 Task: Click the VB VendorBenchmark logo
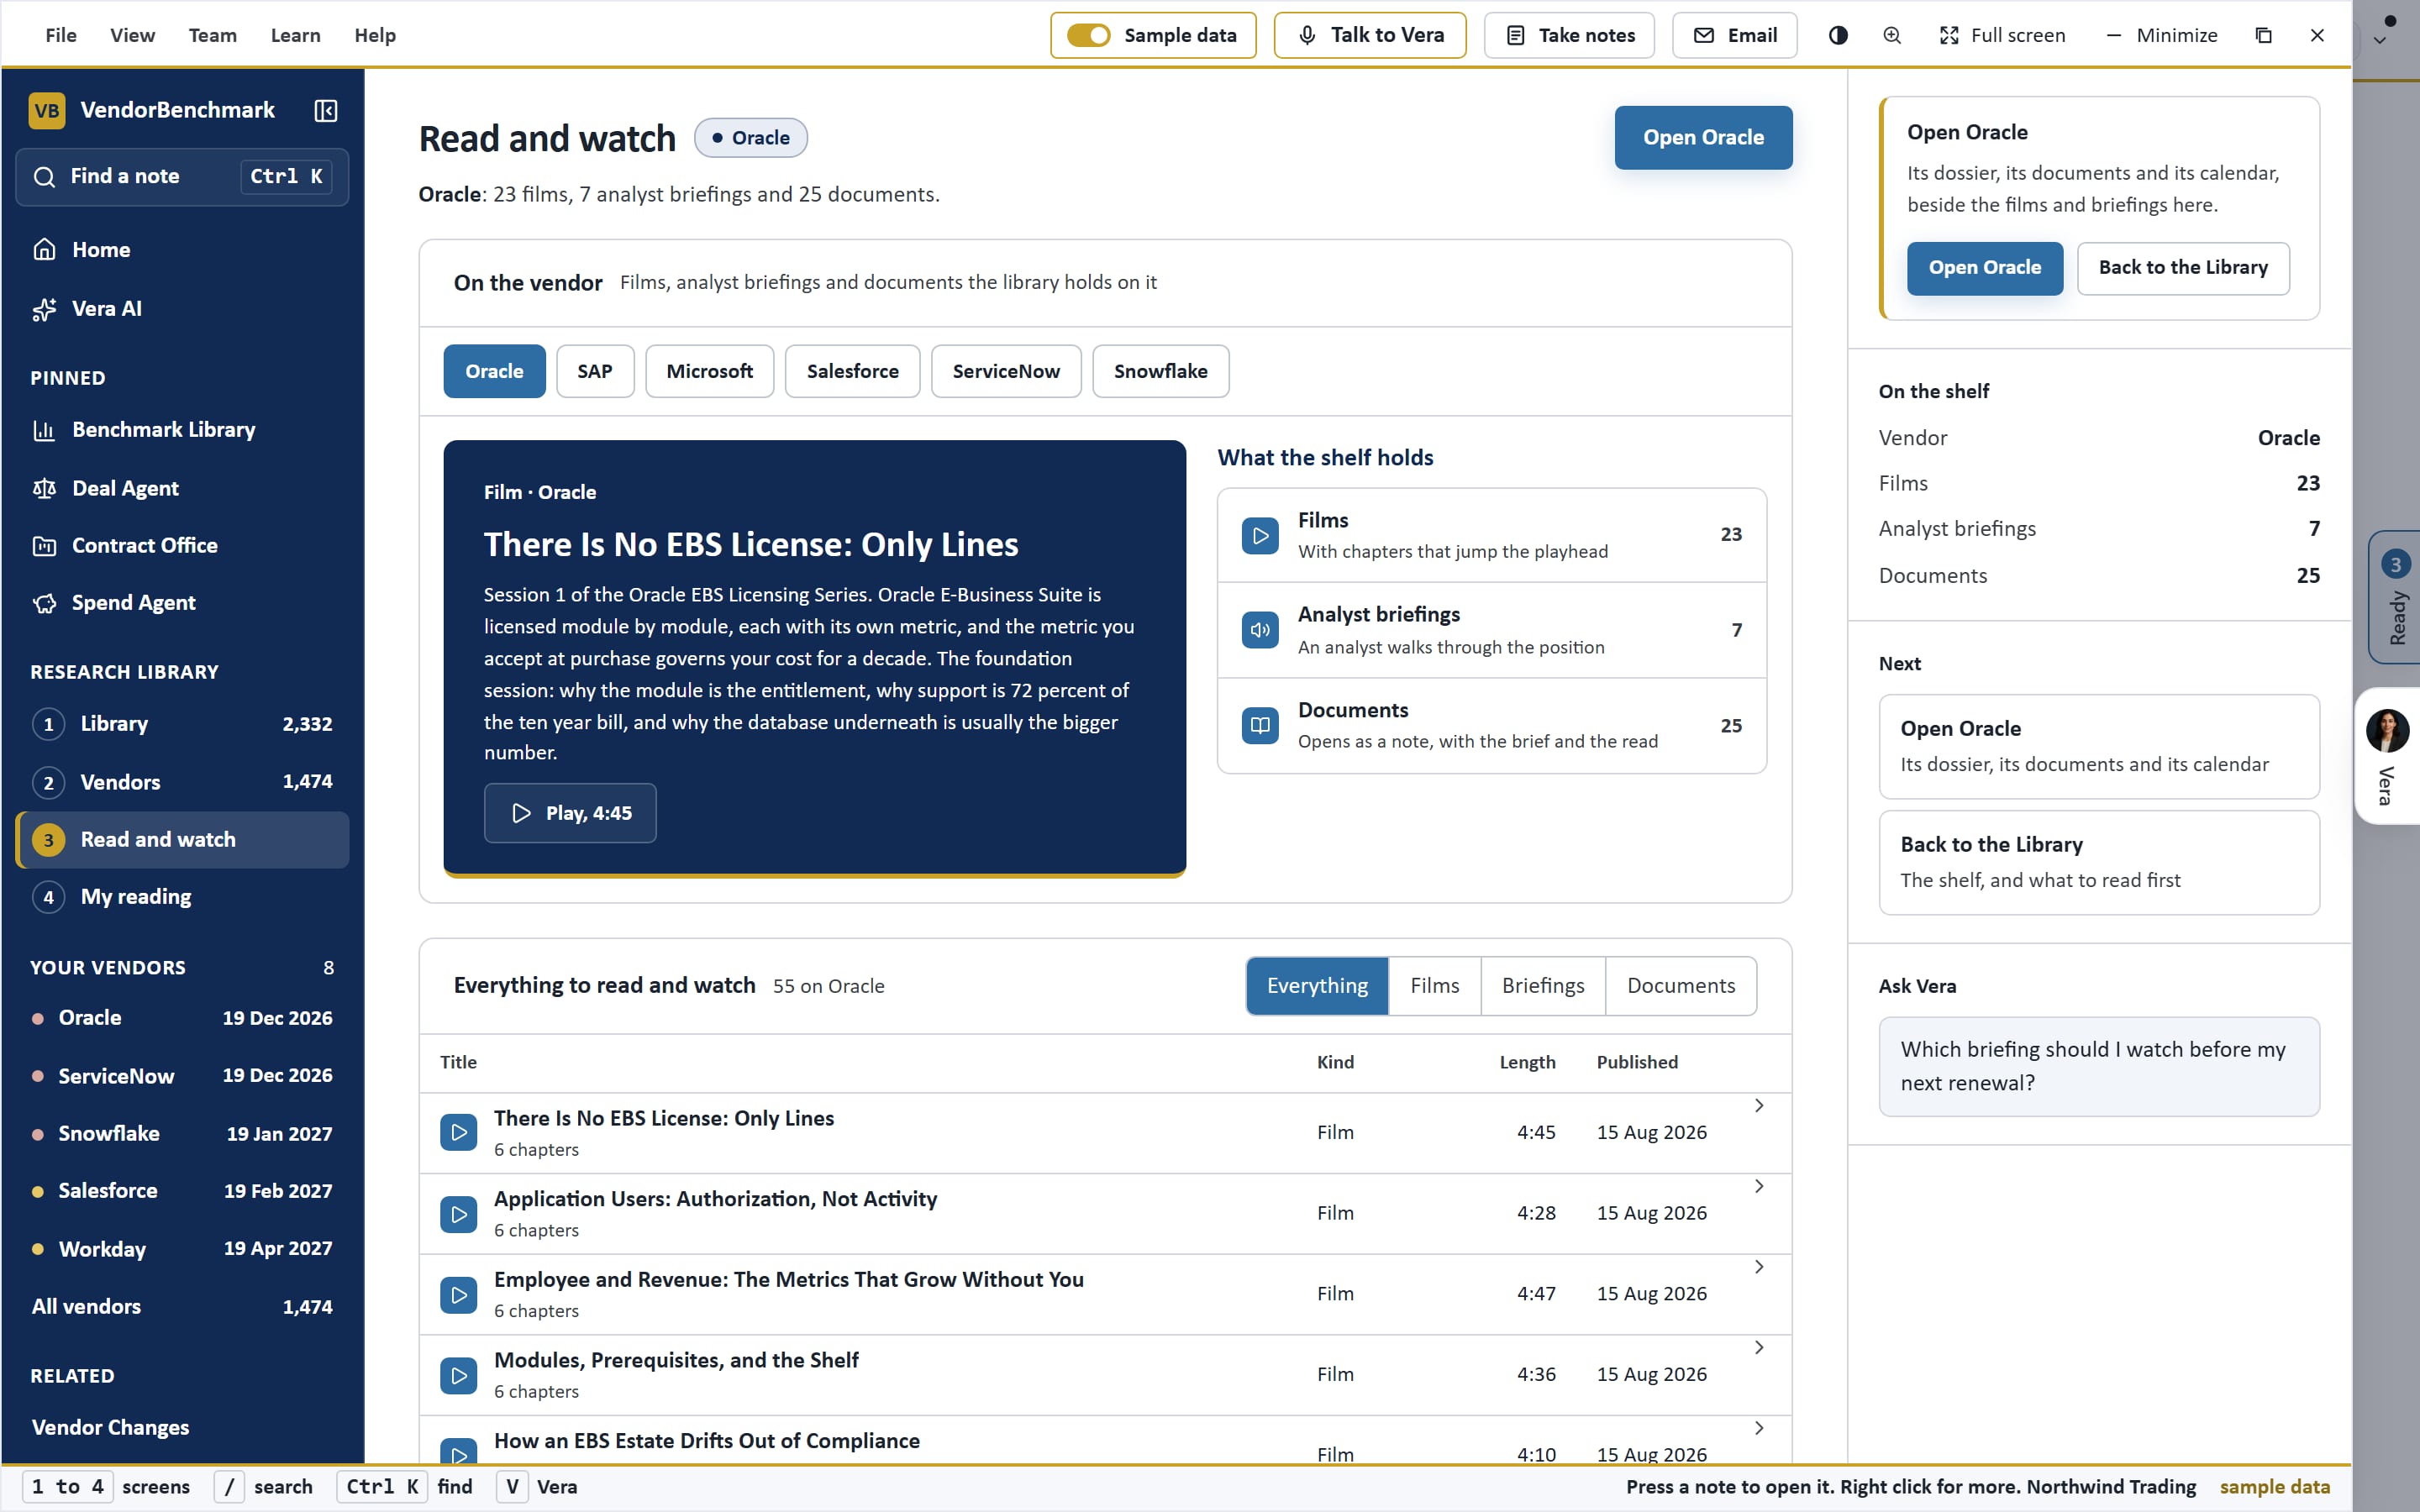(x=47, y=110)
